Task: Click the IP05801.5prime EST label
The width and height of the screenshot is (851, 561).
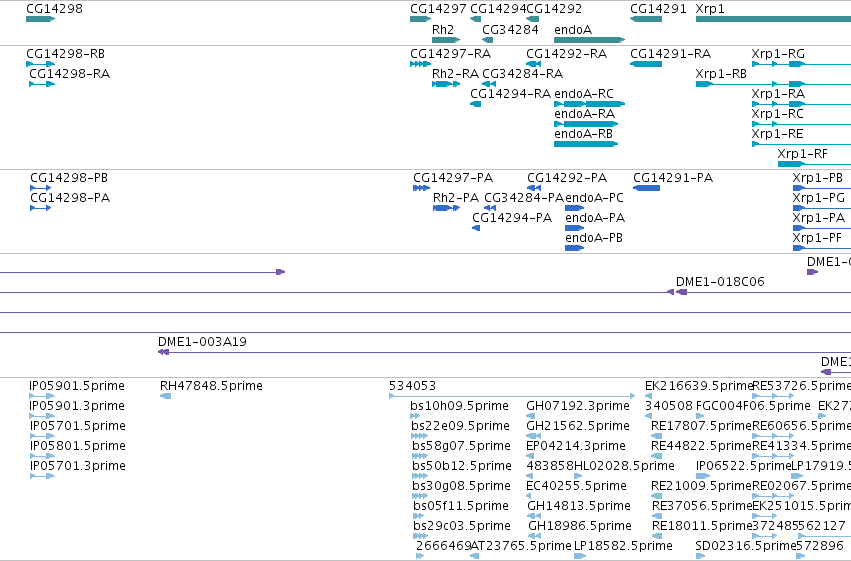Action: [x=78, y=447]
